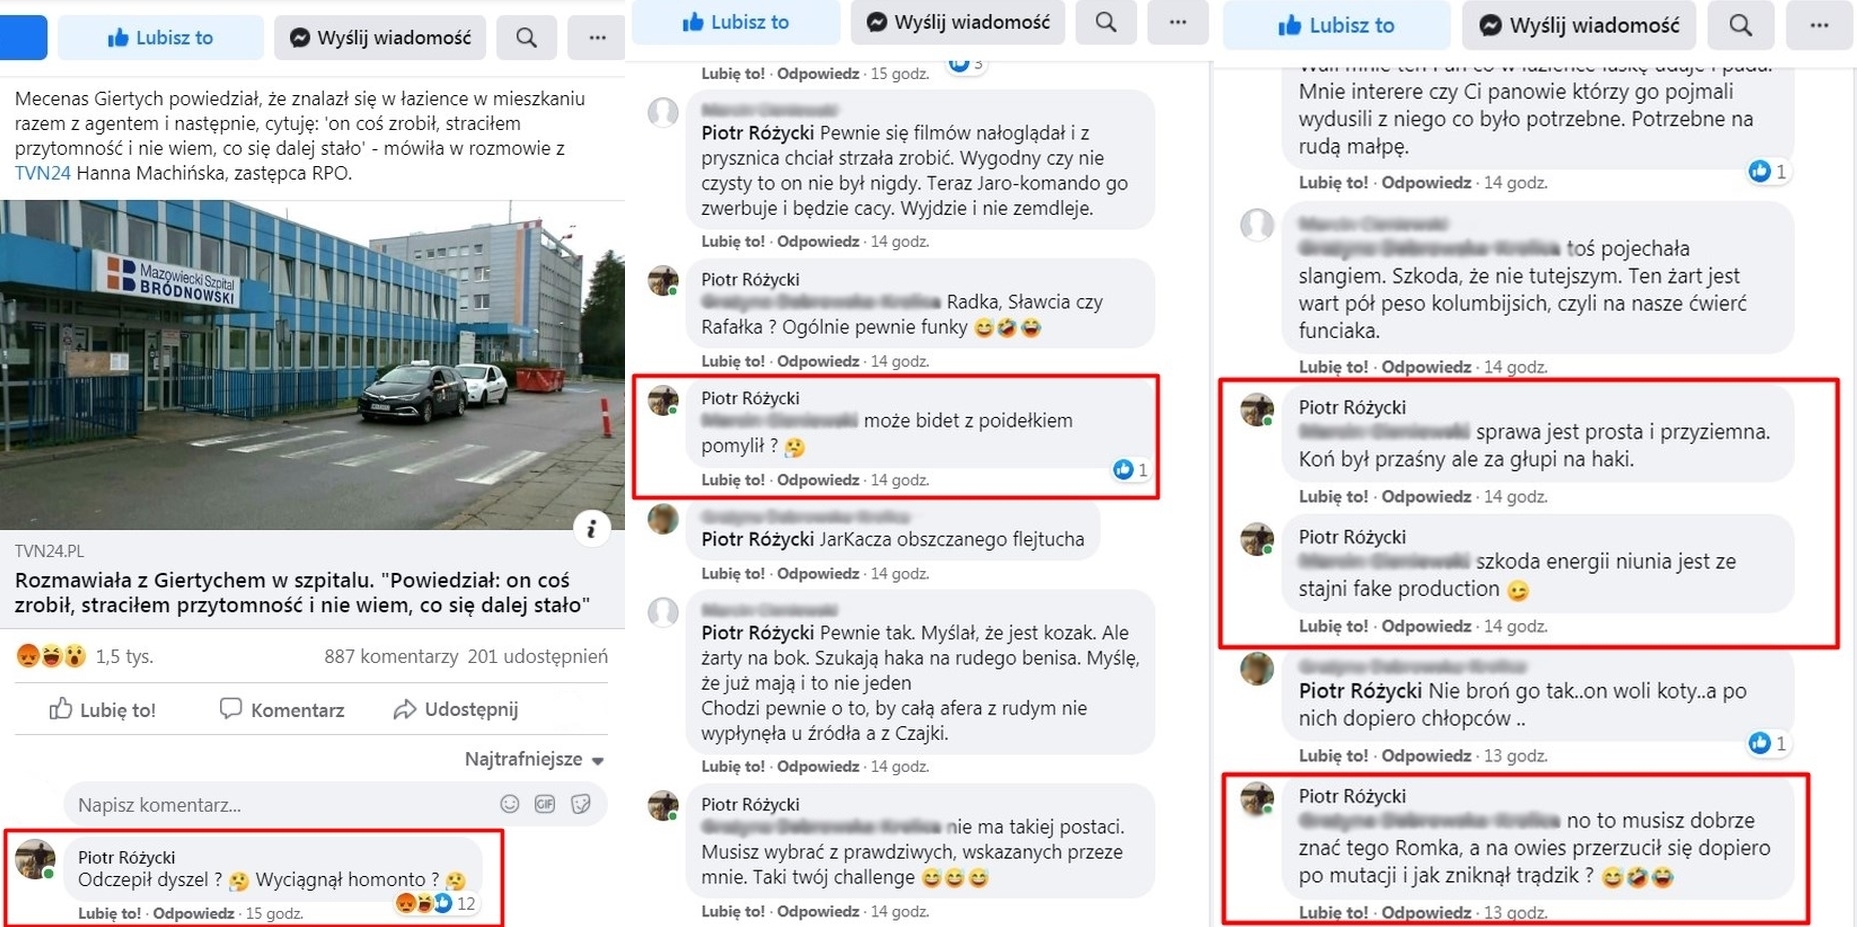Open the three-dots menu in the right panel
The width and height of the screenshot is (1857, 927).
tap(1819, 25)
